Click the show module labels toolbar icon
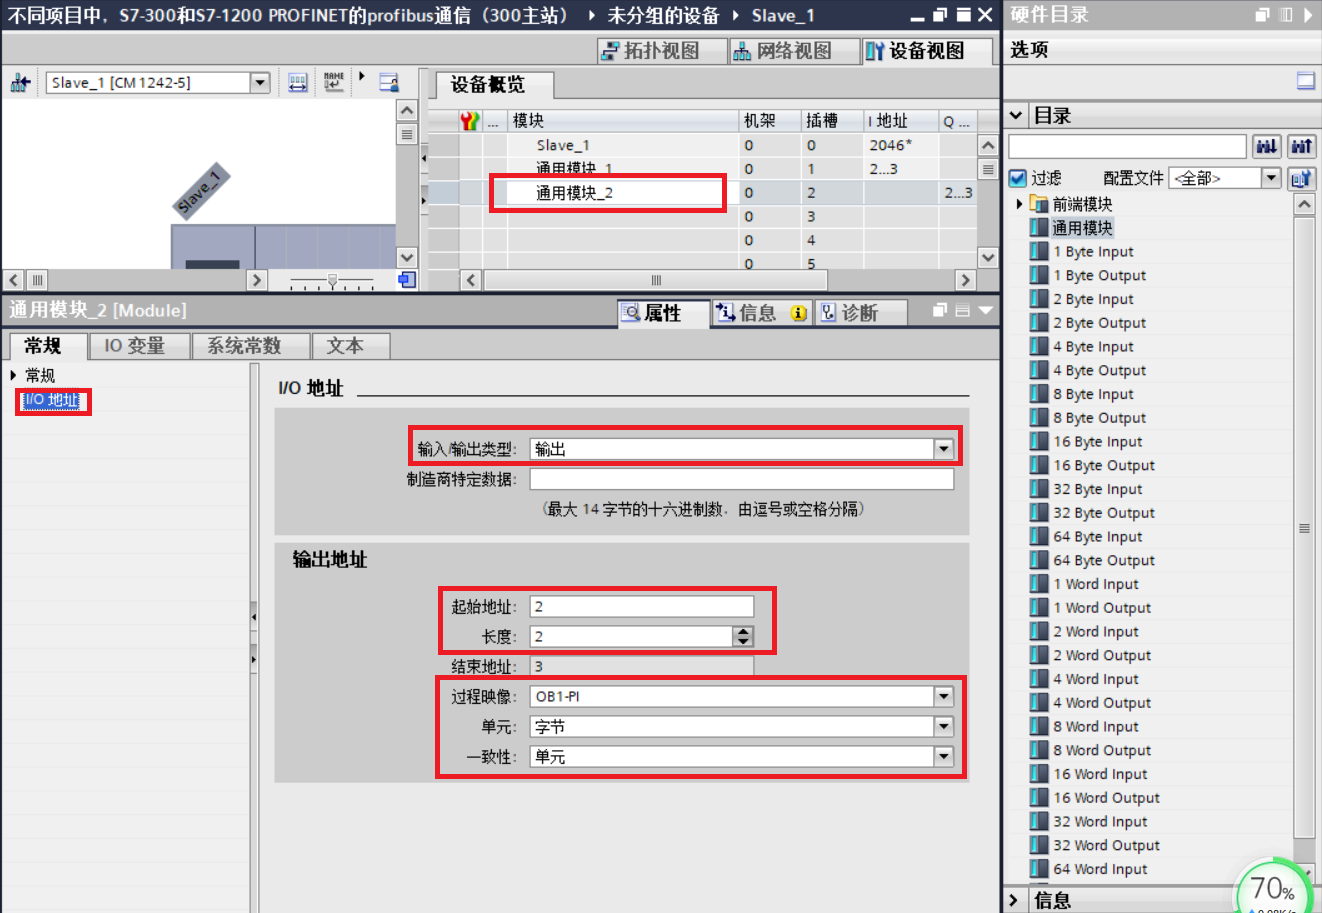This screenshot has width=1322, height=913. click(298, 83)
